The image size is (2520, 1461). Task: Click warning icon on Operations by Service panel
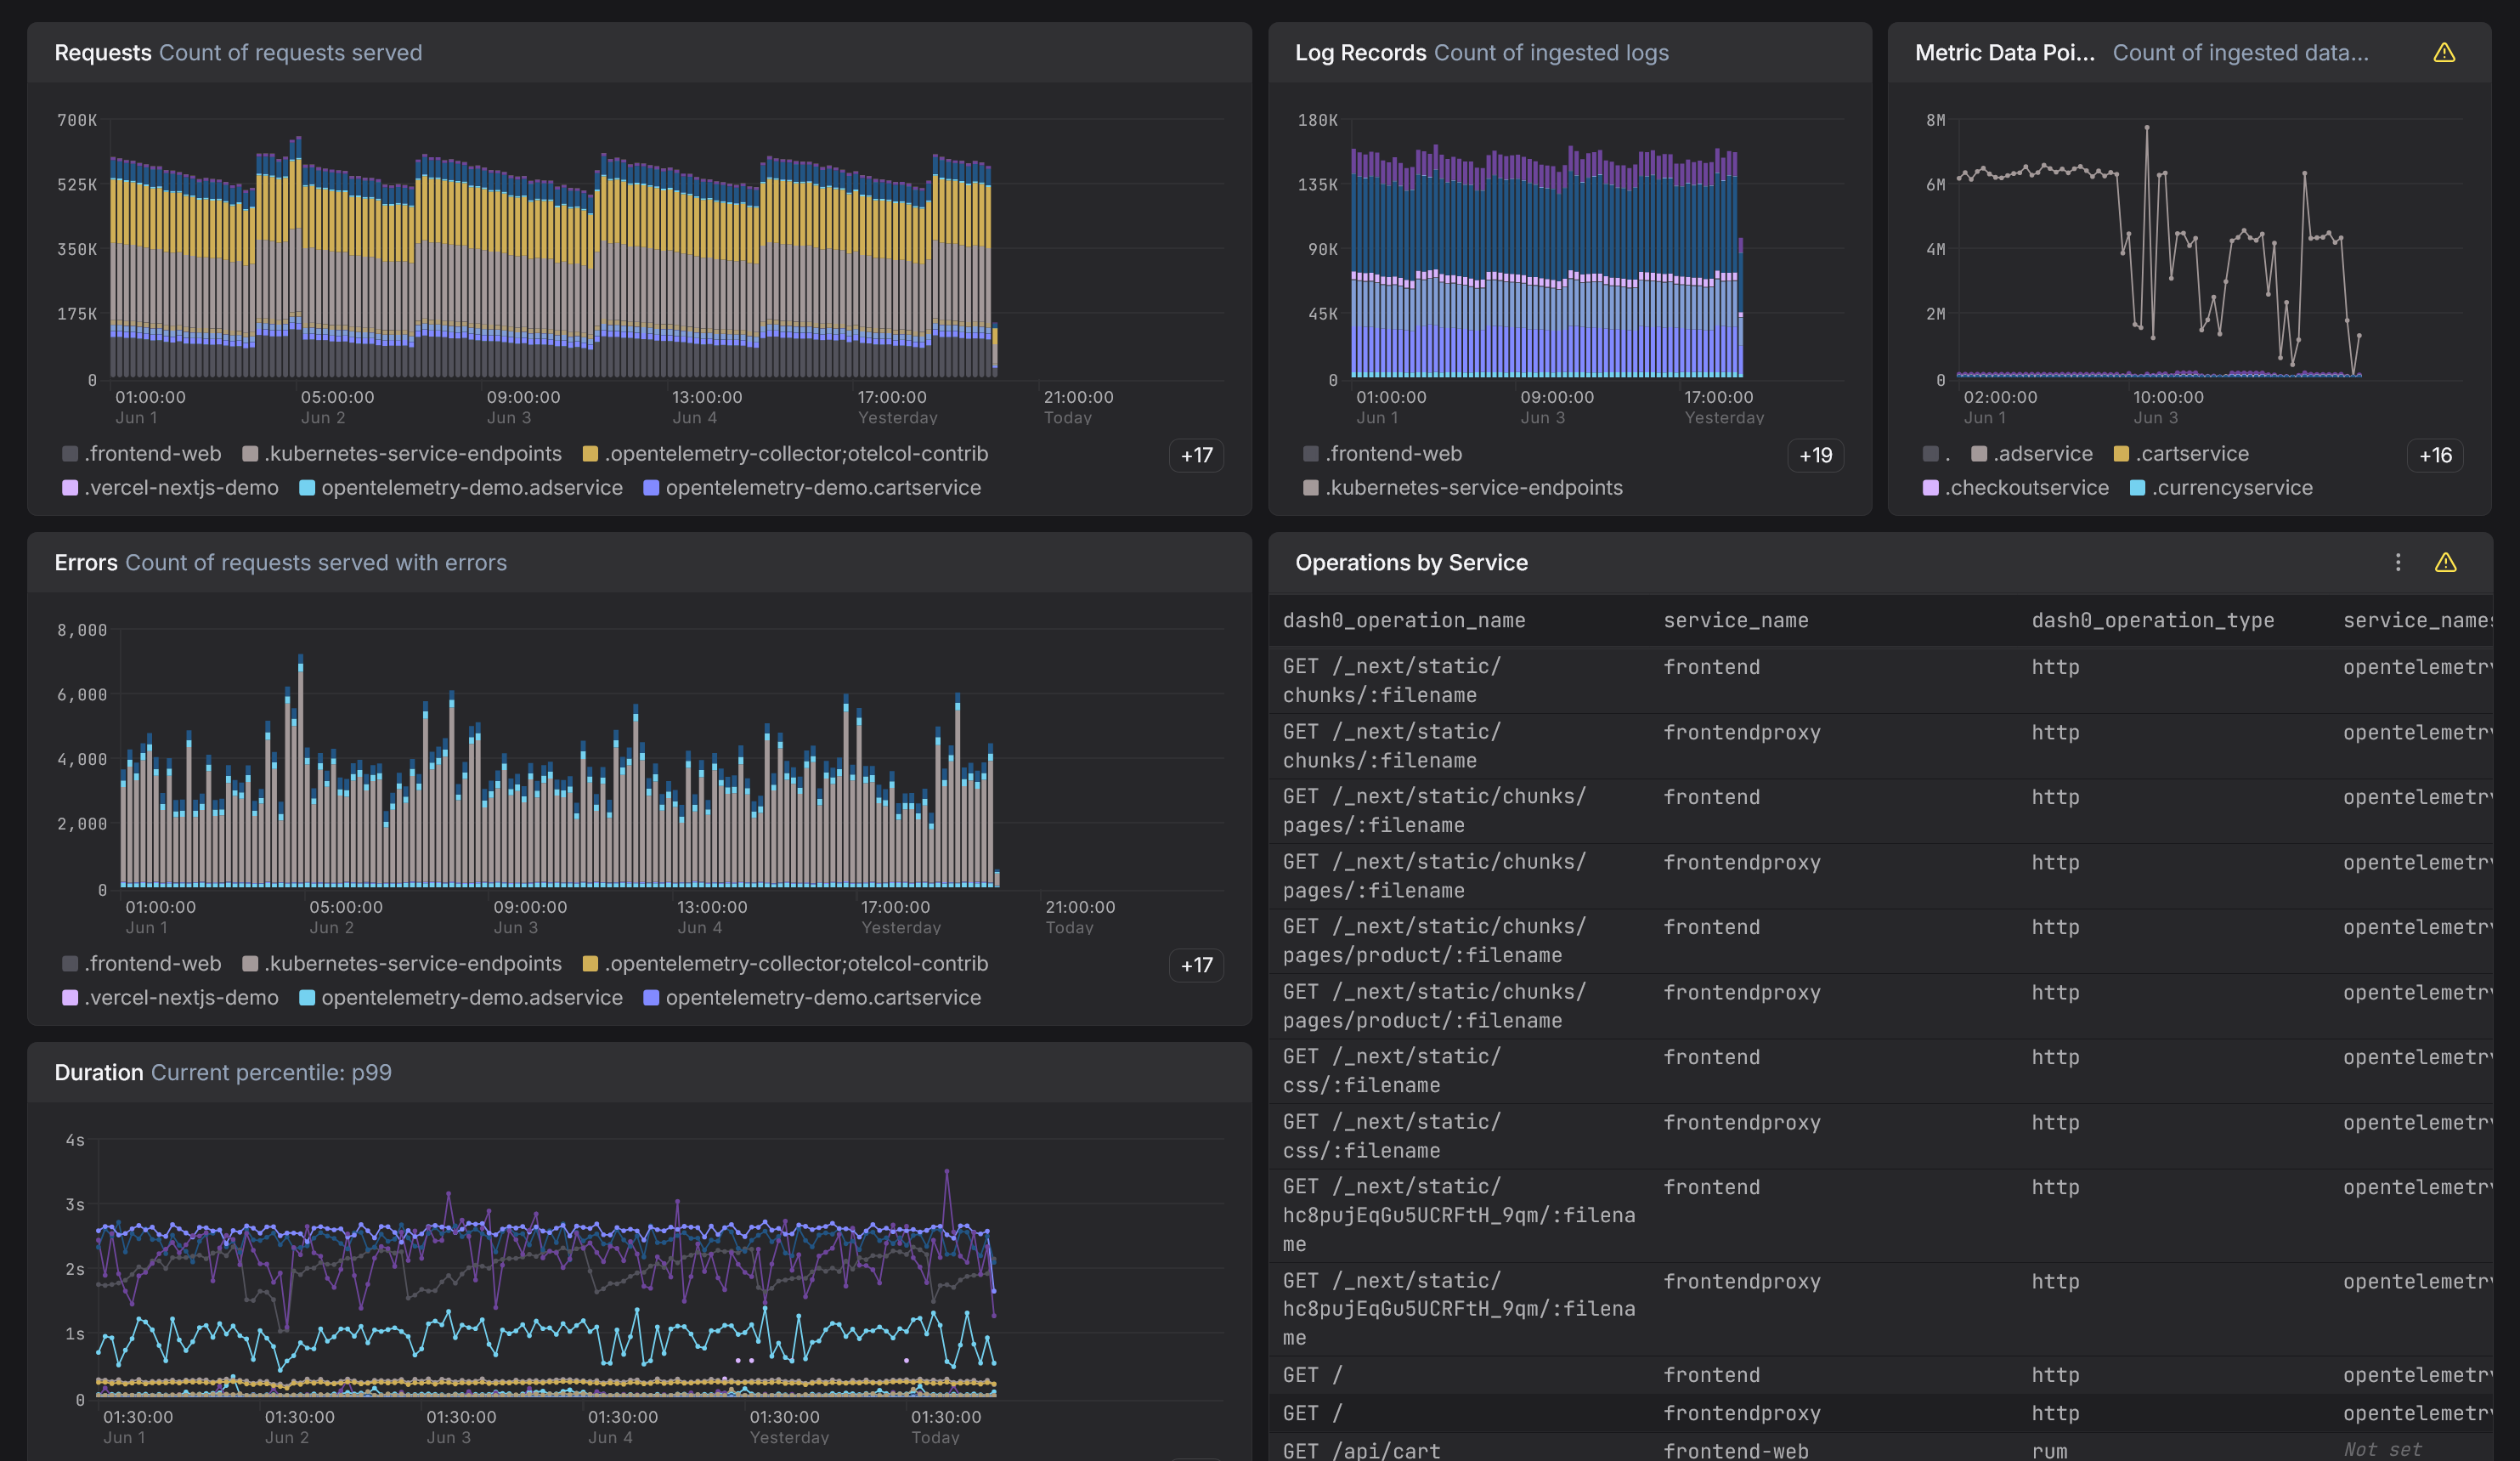[x=2444, y=563]
